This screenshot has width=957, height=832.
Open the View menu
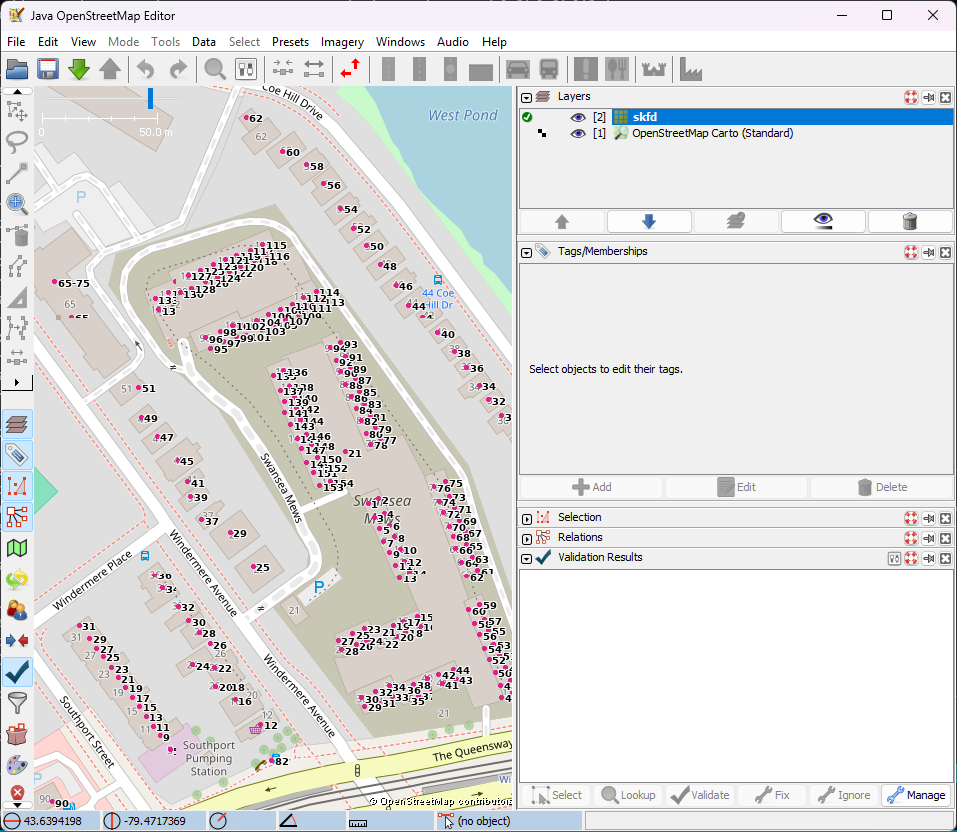(x=83, y=42)
